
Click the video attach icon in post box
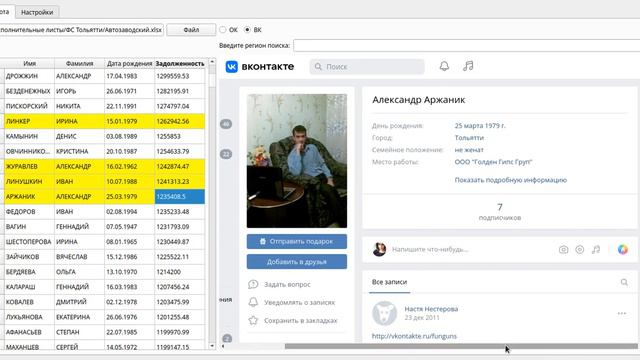coord(580,249)
